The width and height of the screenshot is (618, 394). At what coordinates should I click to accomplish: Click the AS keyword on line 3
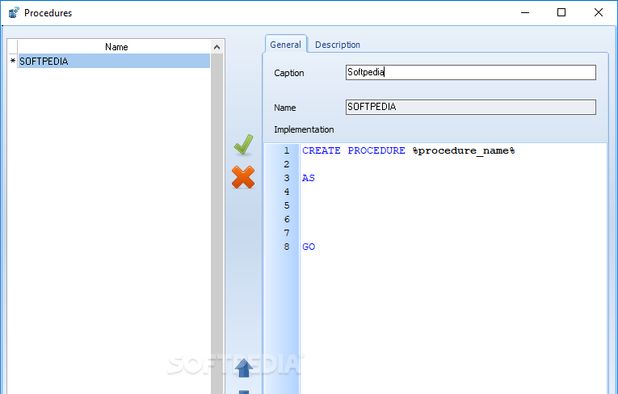click(x=308, y=178)
